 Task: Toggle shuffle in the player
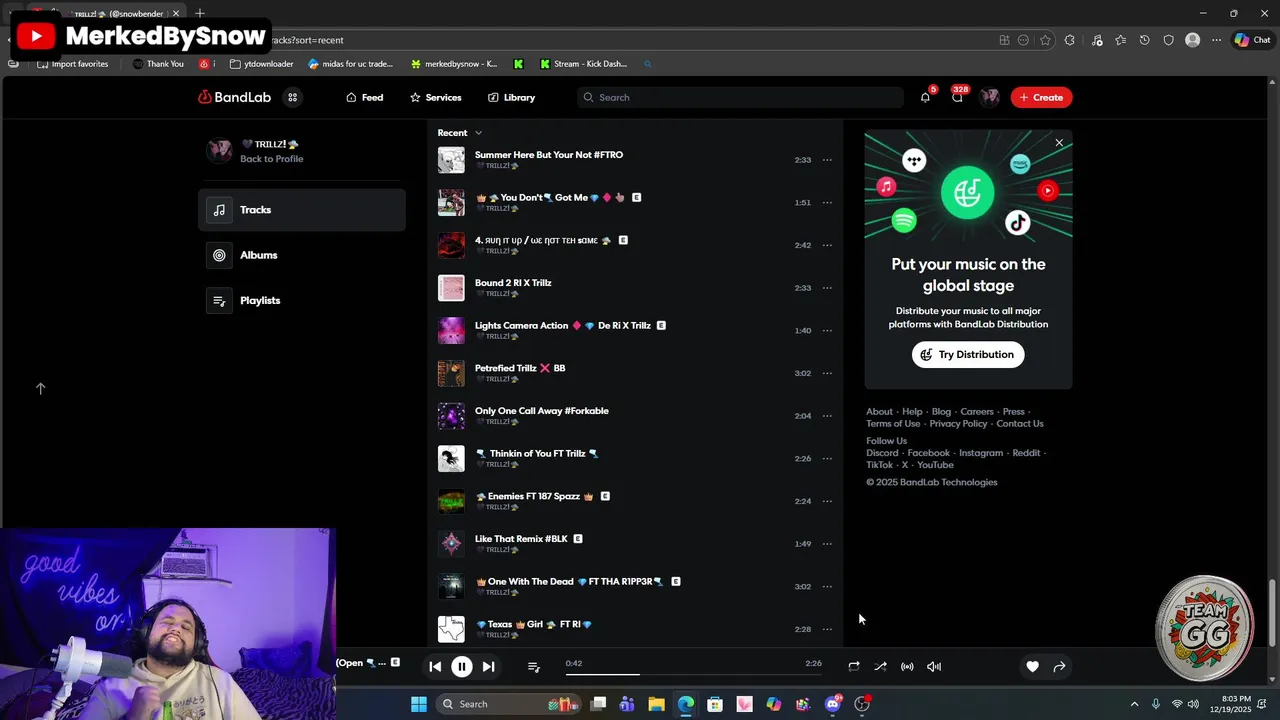pyautogui.click(x=880, y=667)
